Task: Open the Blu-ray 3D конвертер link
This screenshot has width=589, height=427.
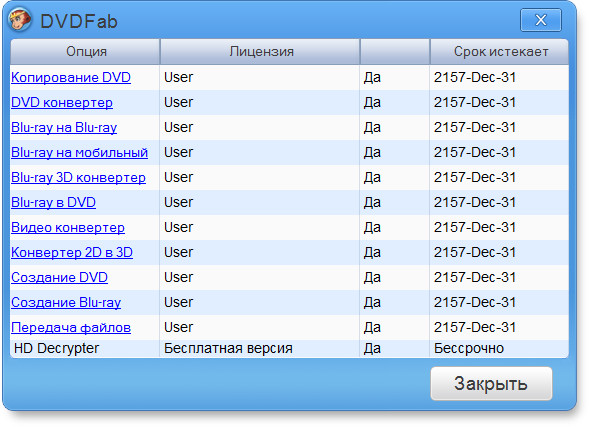Action: pyautogui.click(x=79, y=178)
